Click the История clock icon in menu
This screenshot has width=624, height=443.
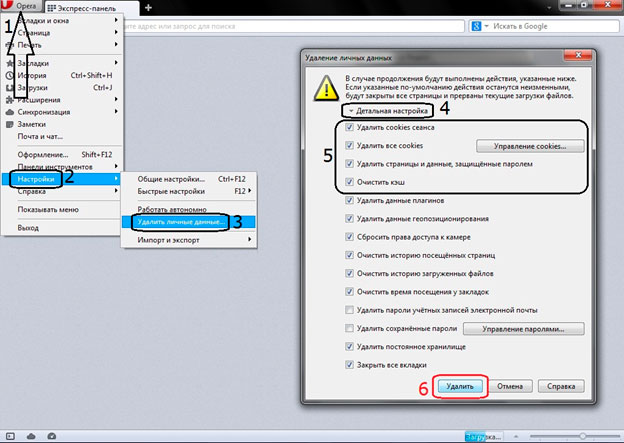[10, 75]
